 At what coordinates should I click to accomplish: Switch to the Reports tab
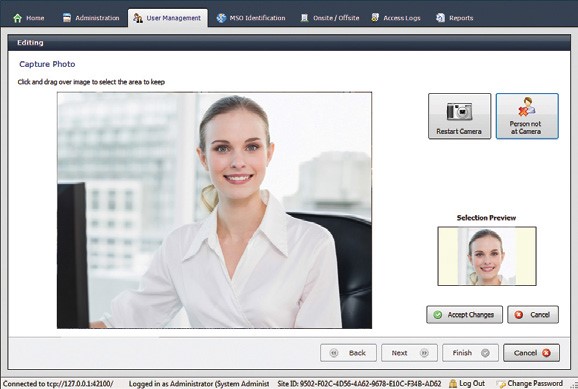click(x=455, y=18)
